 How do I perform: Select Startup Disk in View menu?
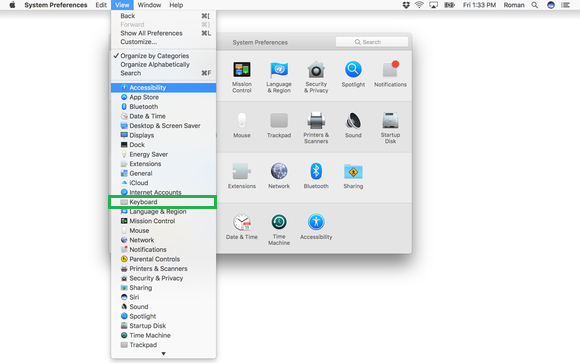coord(163,326)
